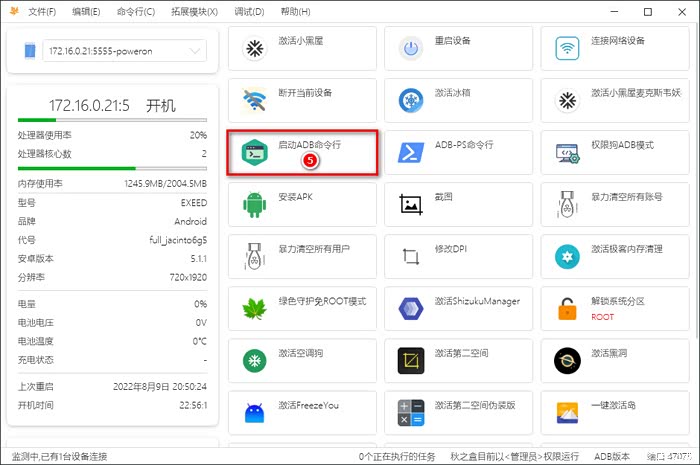Open the 拓展模块(X) menu
700x465 pixels.
194,12
